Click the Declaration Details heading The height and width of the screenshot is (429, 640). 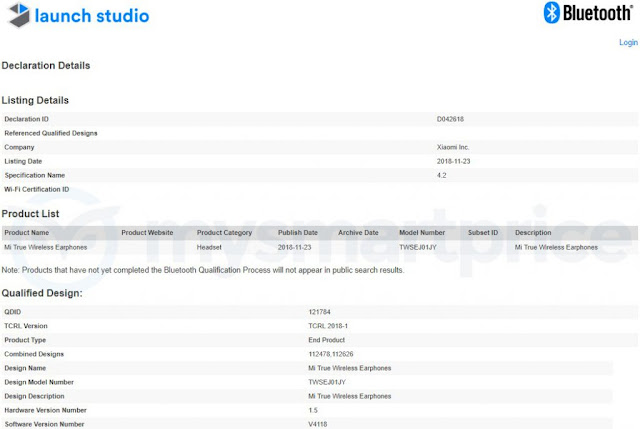tap(46, 66)
